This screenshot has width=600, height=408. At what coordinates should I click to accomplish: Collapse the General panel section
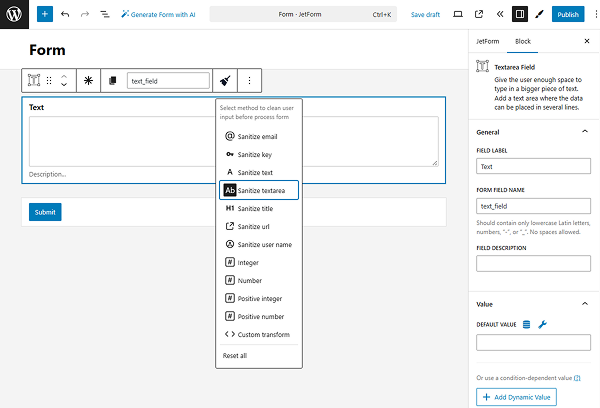point(585,131)
